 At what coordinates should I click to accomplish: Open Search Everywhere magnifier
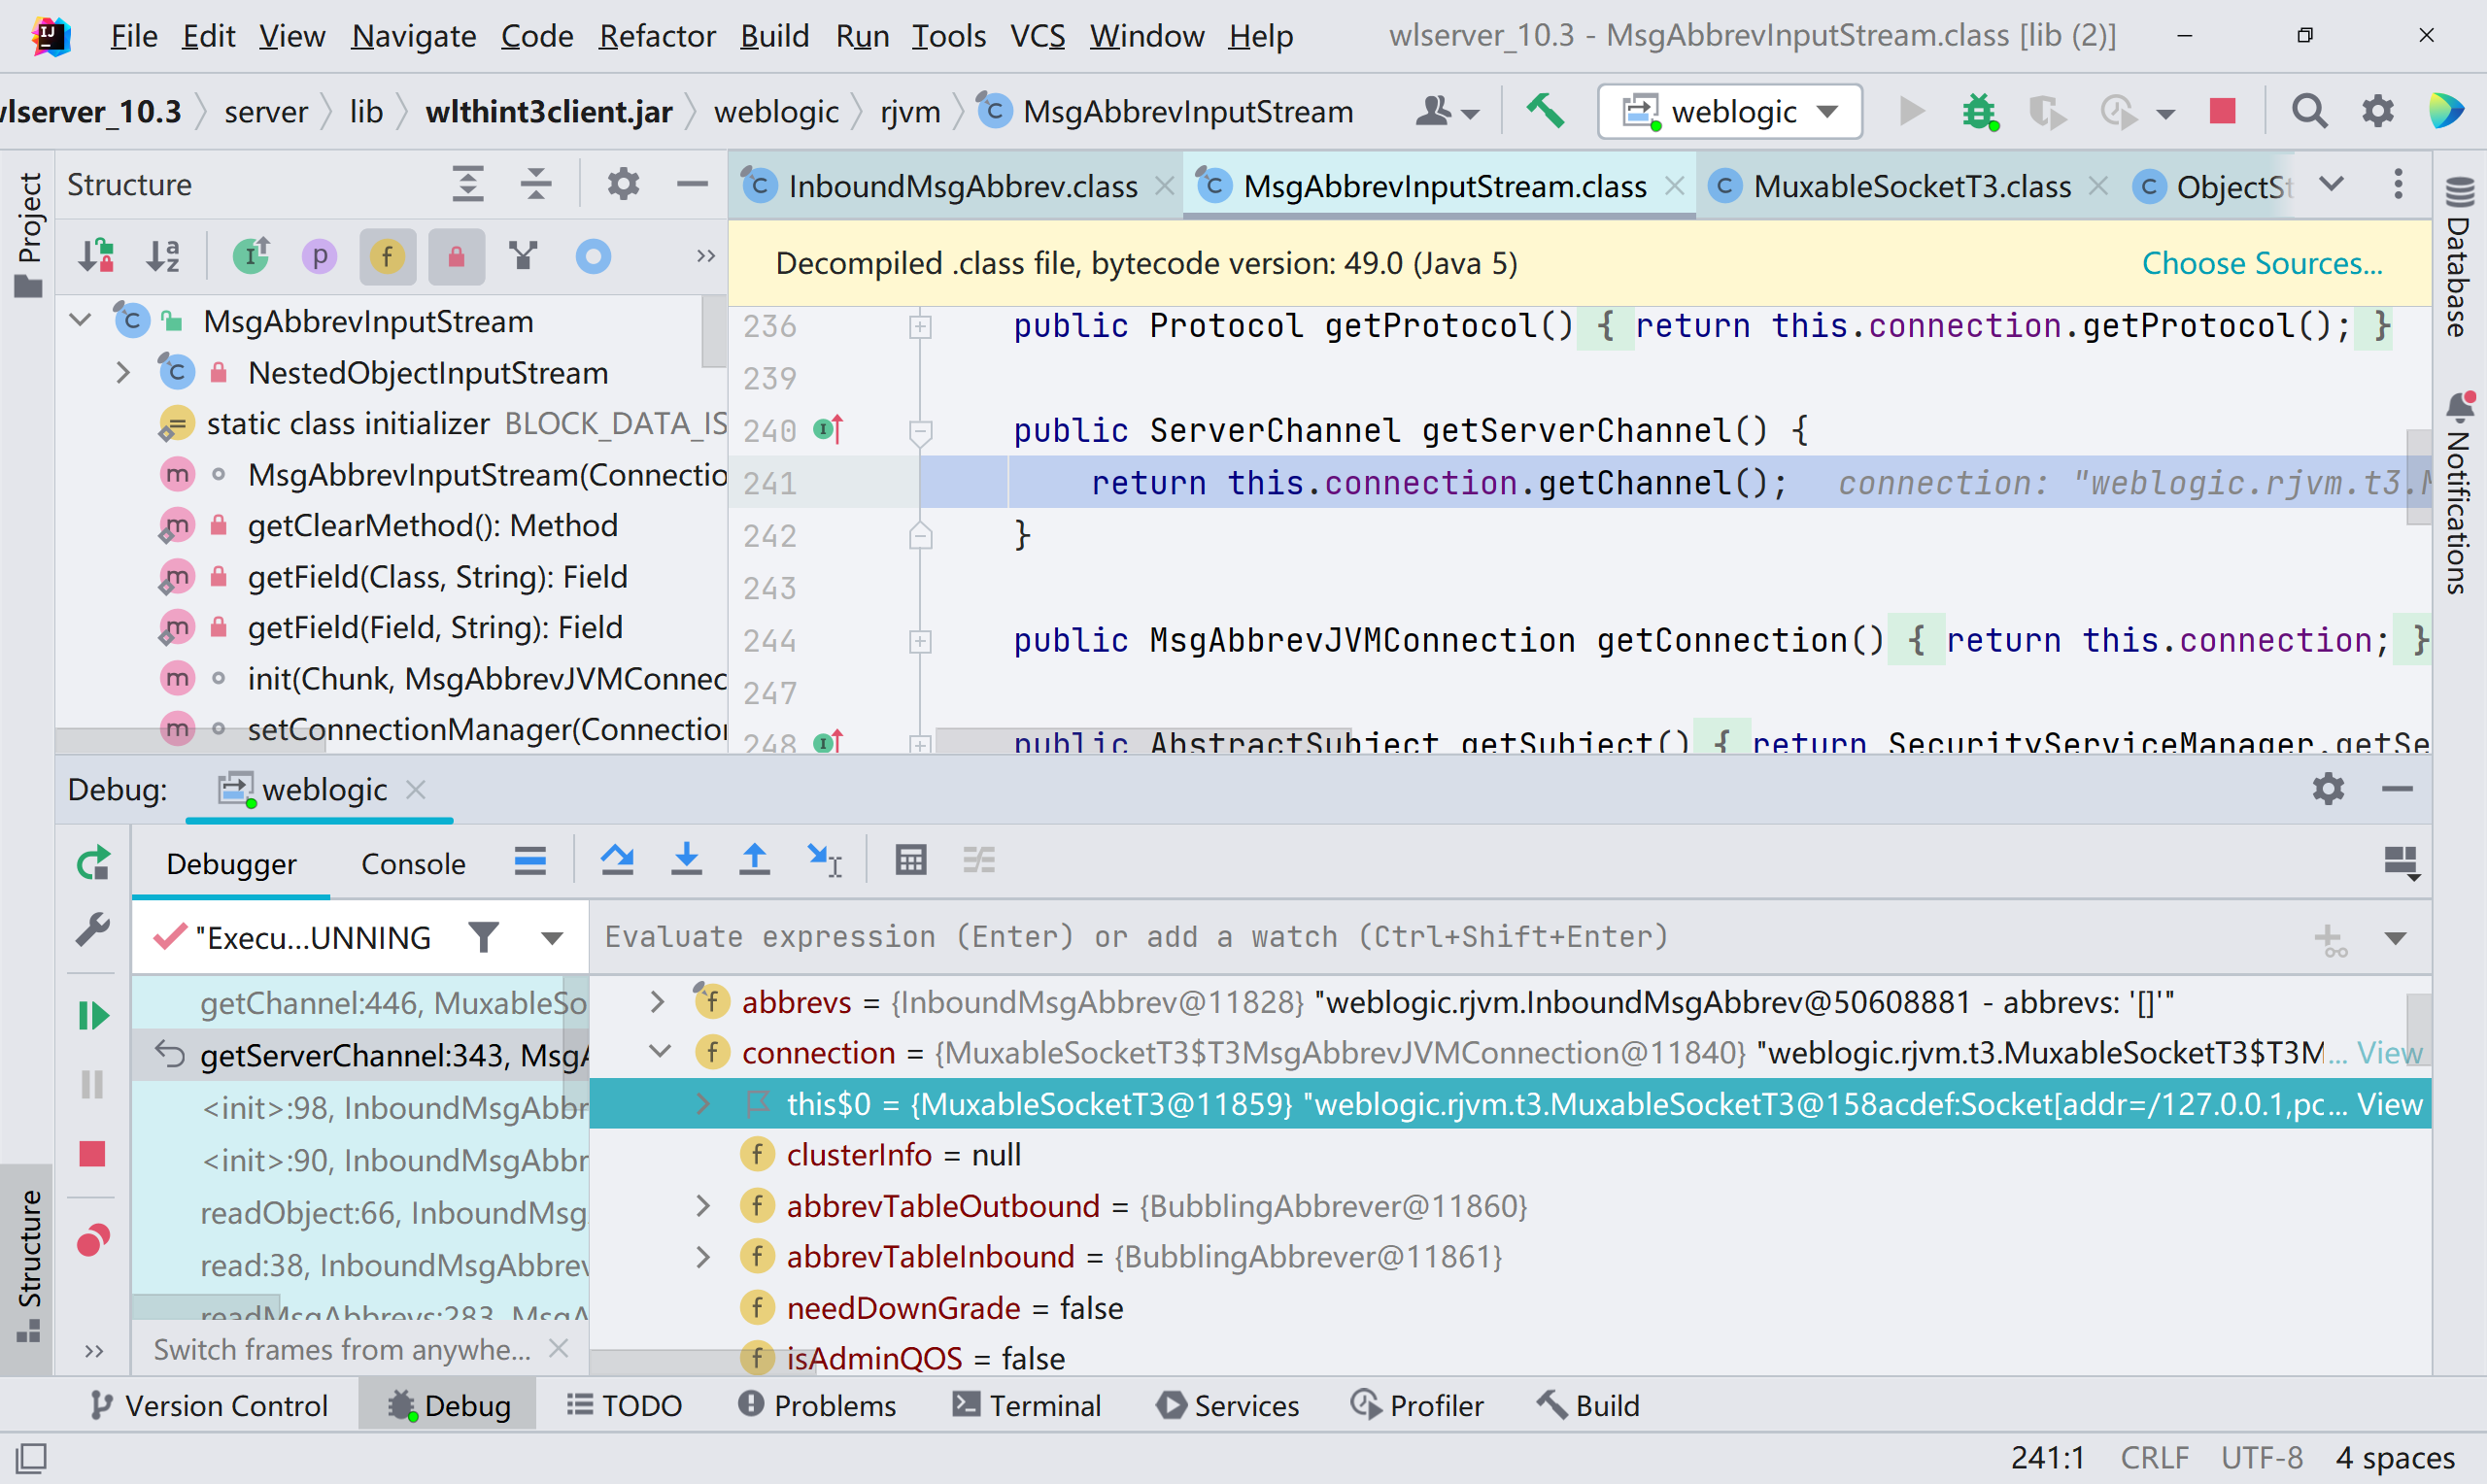tap(2309, 111)
